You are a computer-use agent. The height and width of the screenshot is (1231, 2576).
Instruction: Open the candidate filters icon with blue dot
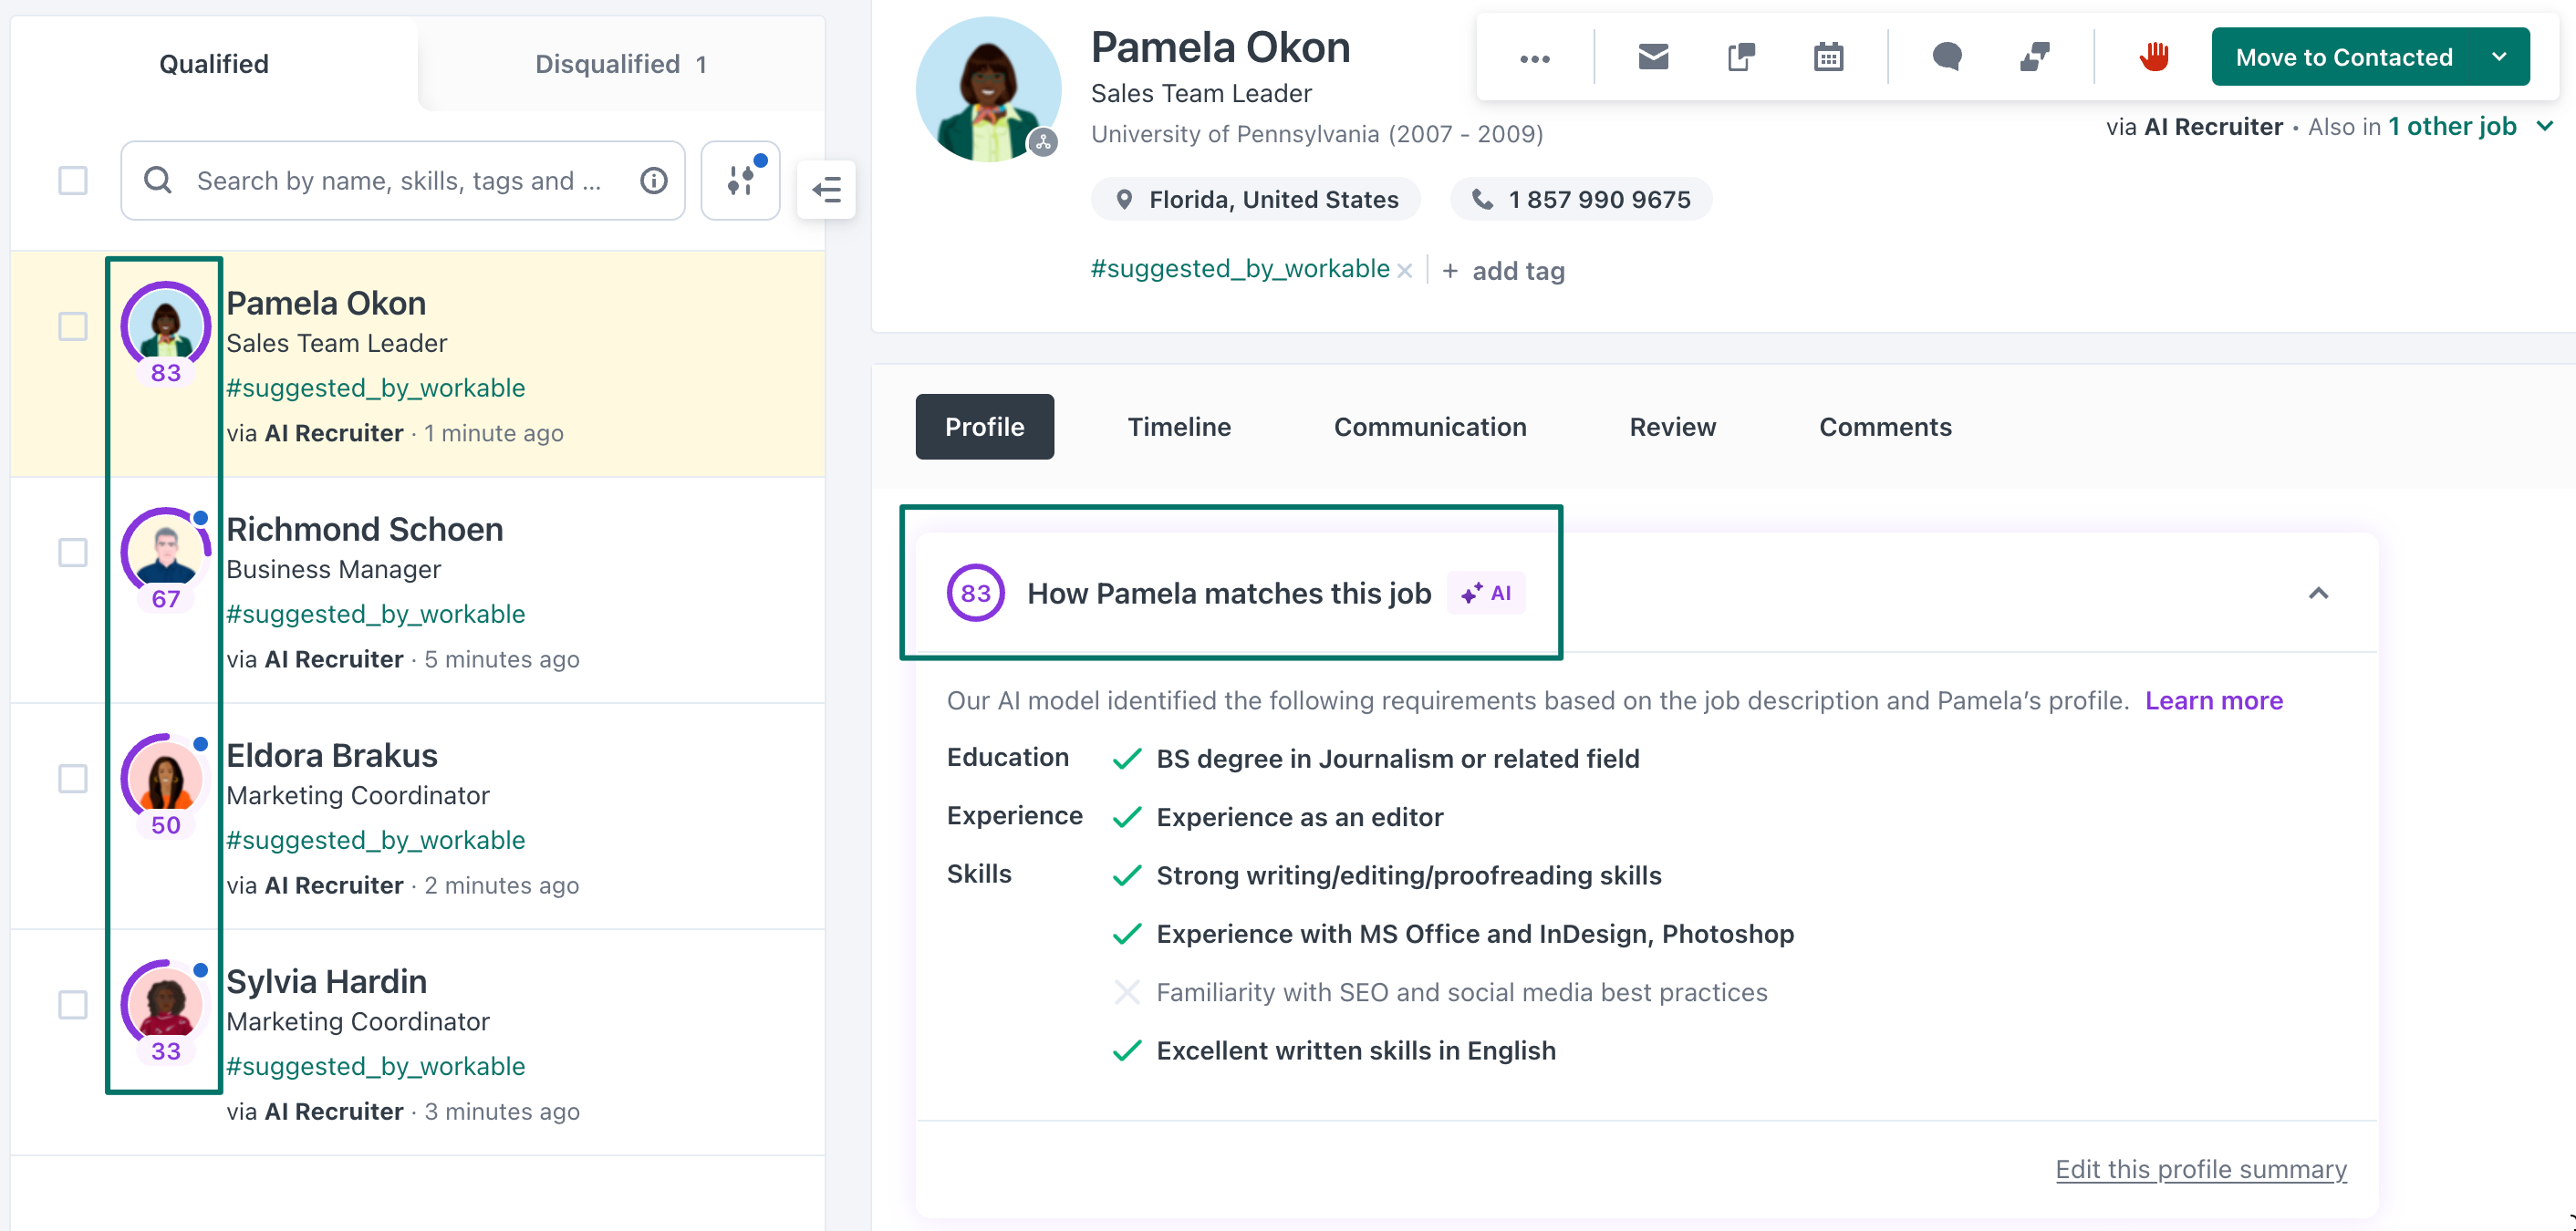740,181
